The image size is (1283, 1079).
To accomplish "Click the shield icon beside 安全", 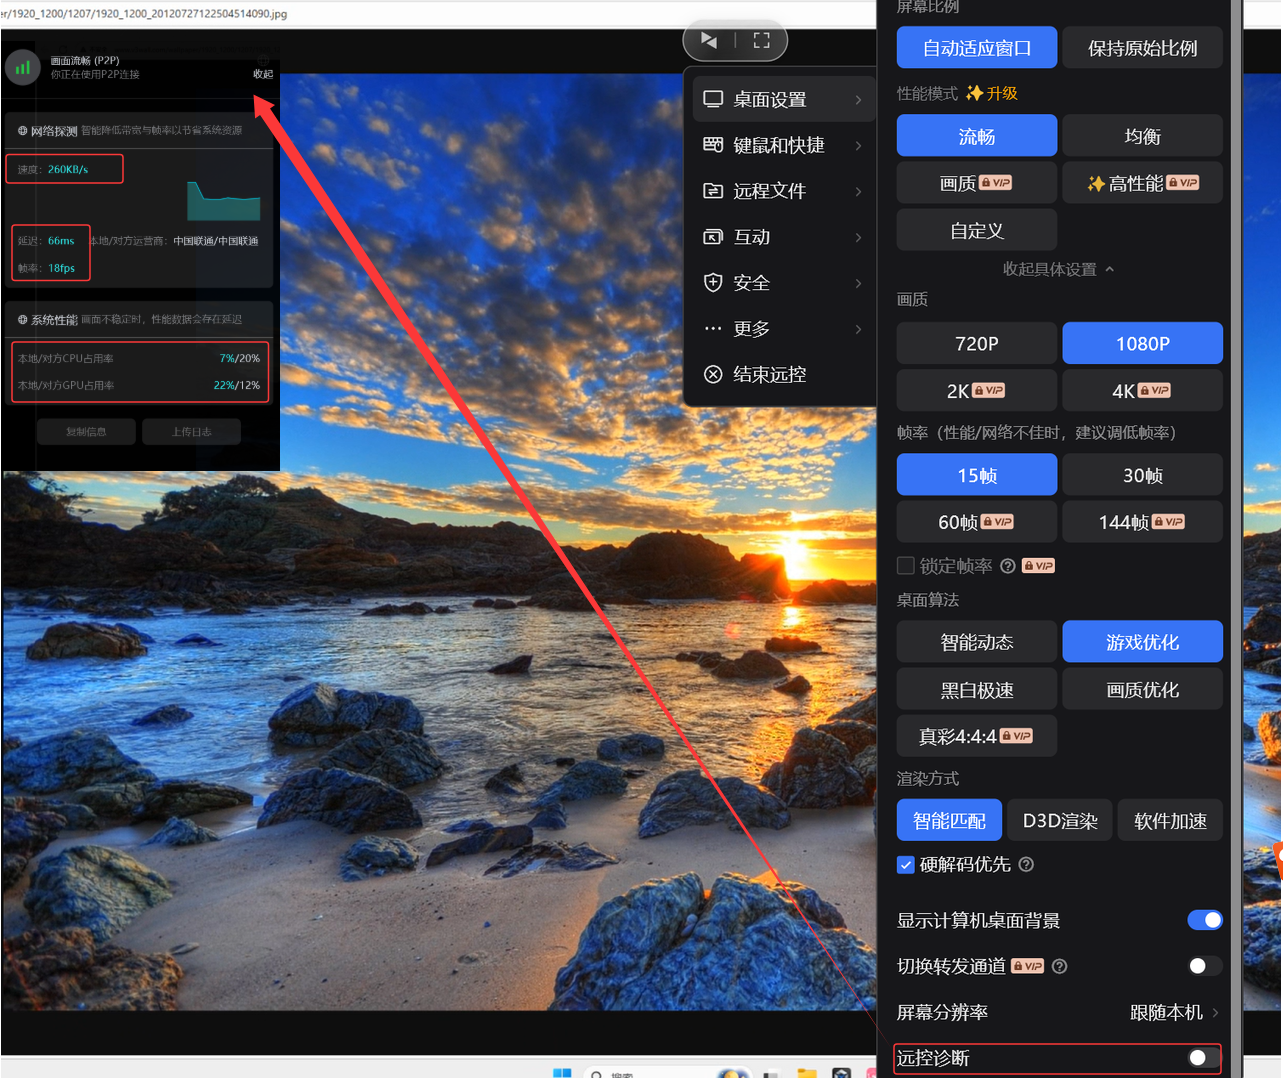I will (713, 283).
